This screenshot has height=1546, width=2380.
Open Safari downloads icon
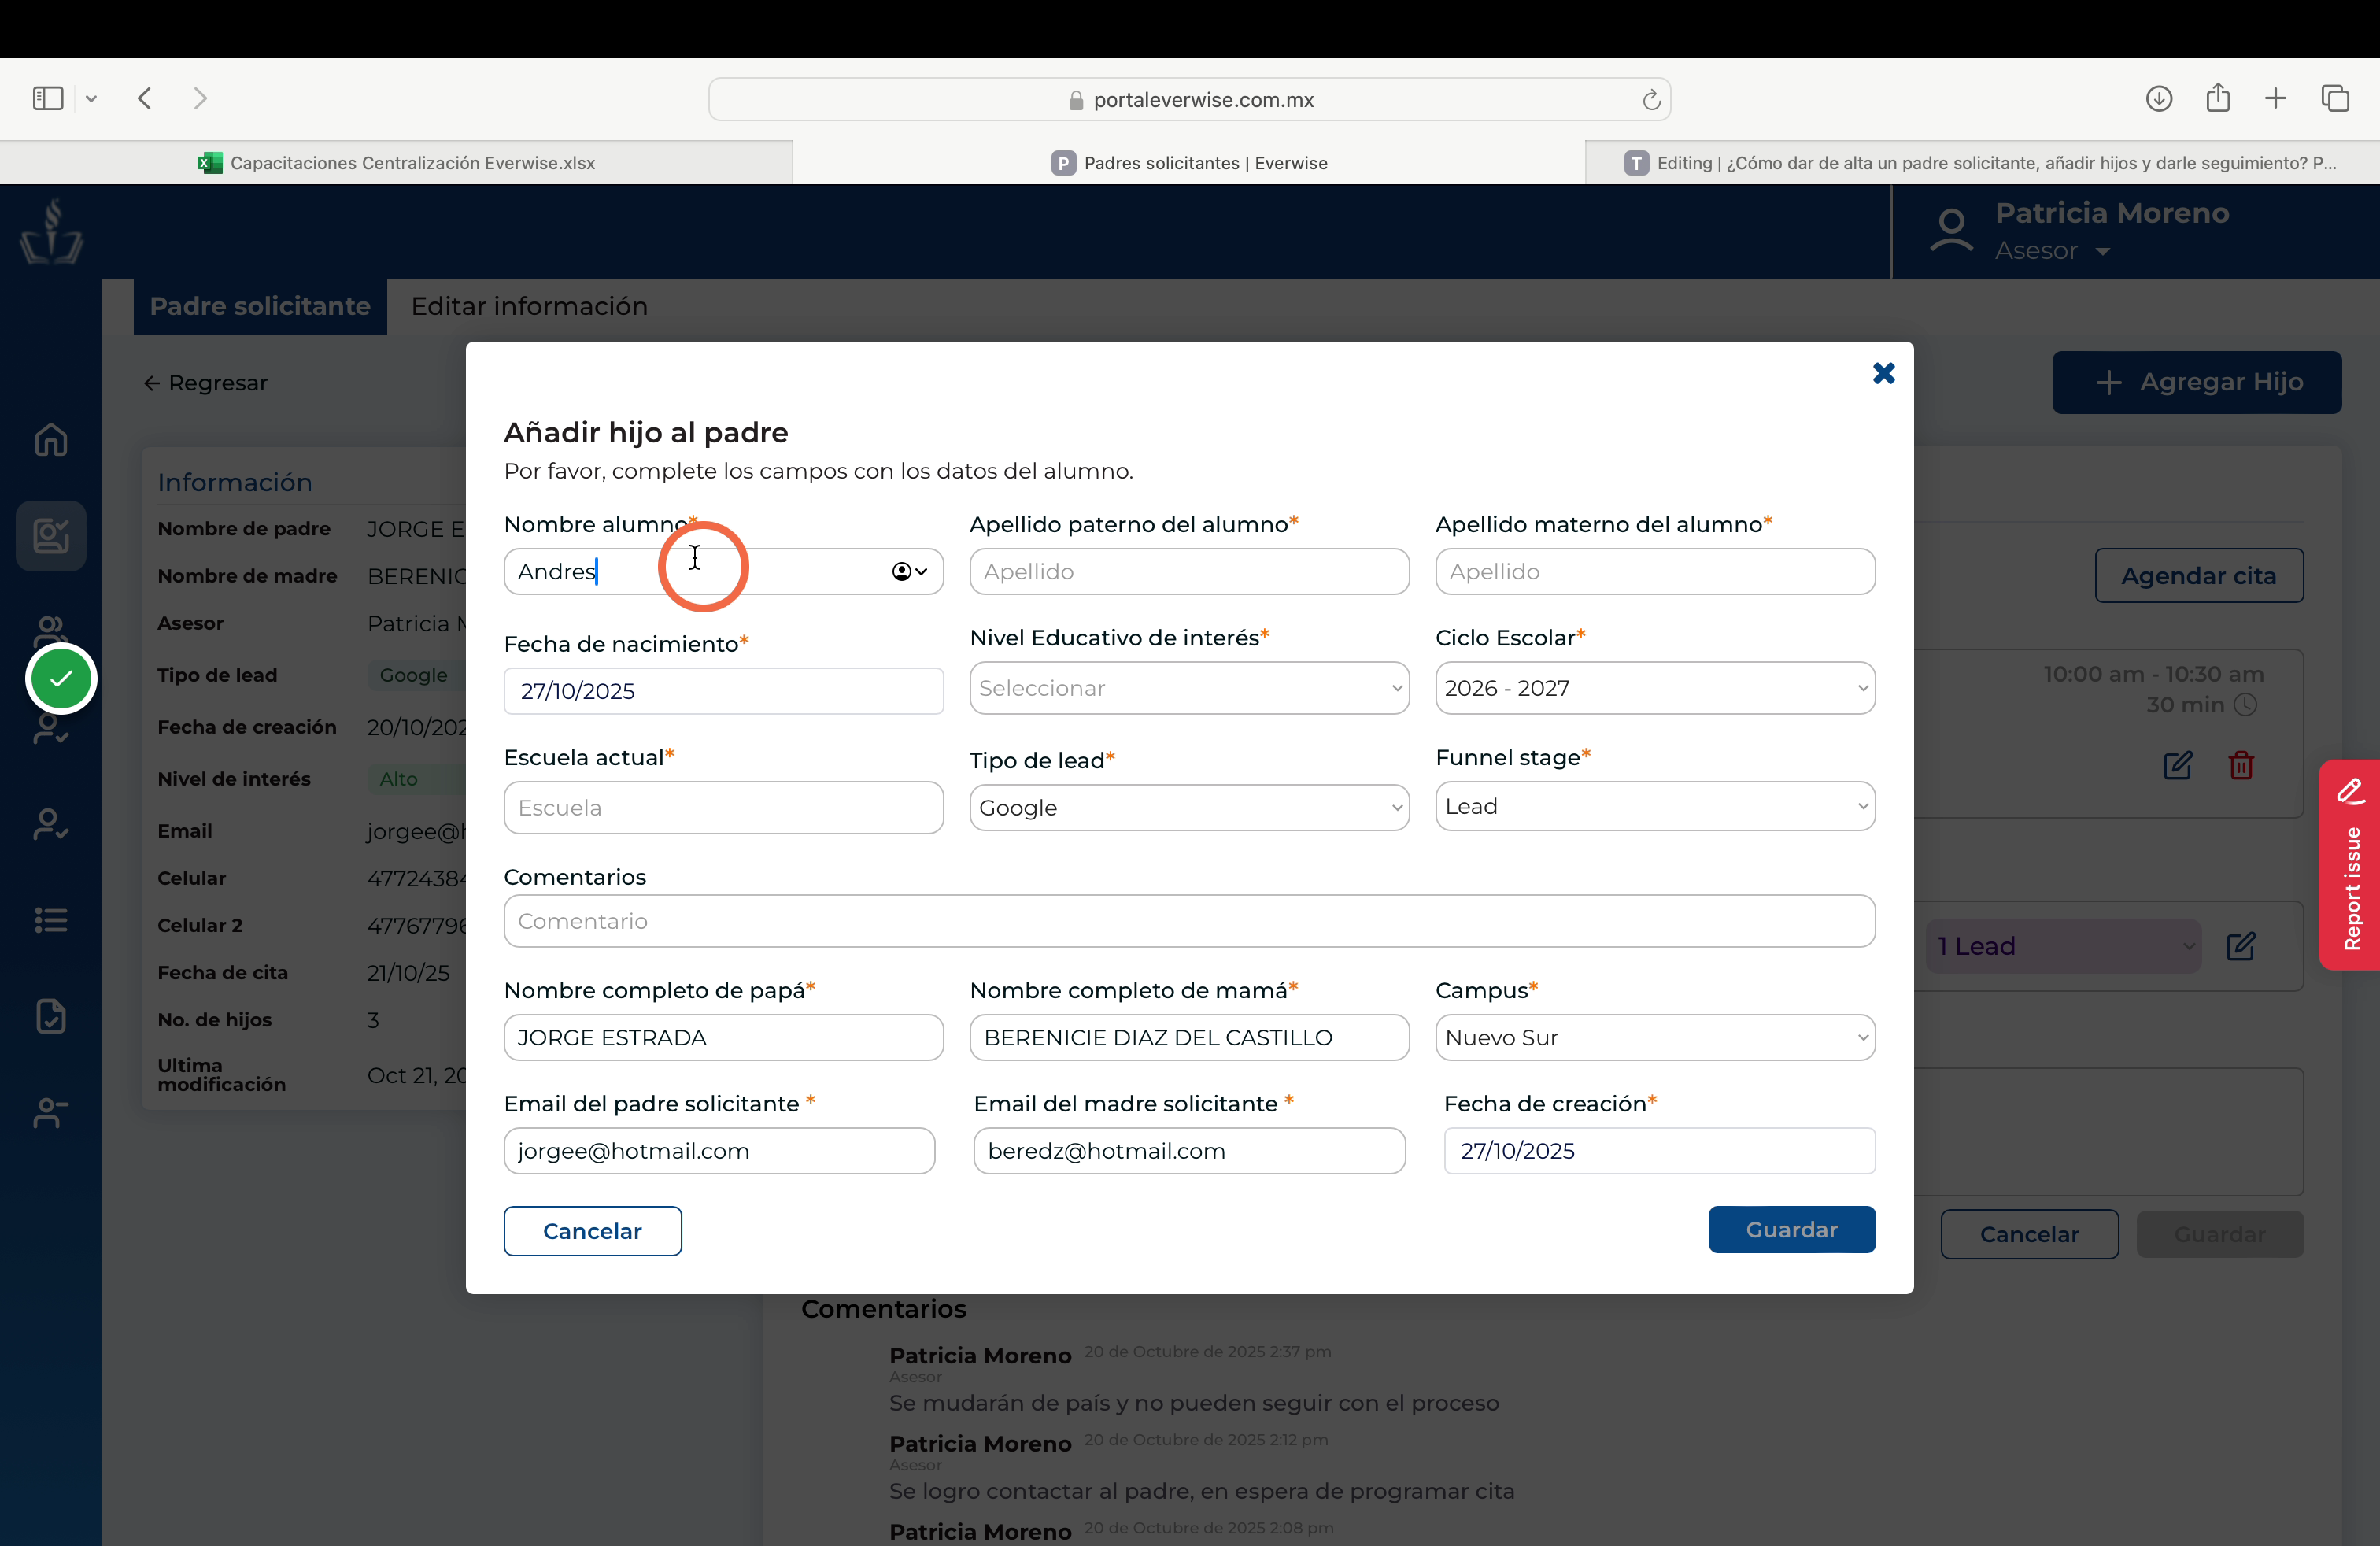(x=2159, y=98)
